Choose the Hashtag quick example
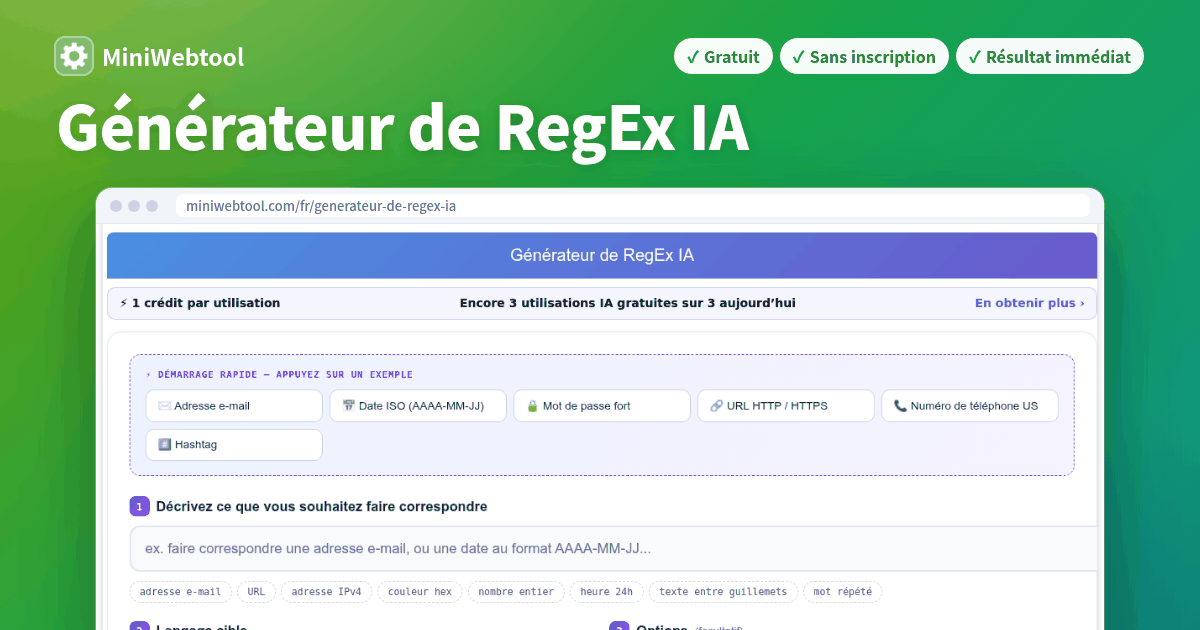The width and height of the screenshot is (1200, 630). [x=234, y=445]
